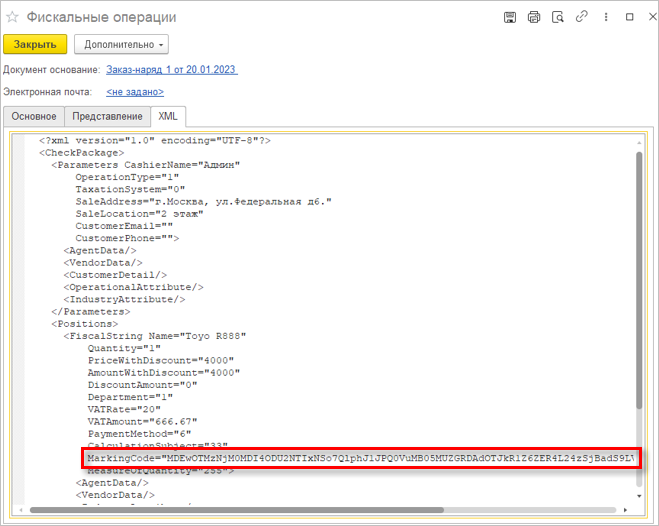Click the highlighted MarkingCode line

(360, 458)
